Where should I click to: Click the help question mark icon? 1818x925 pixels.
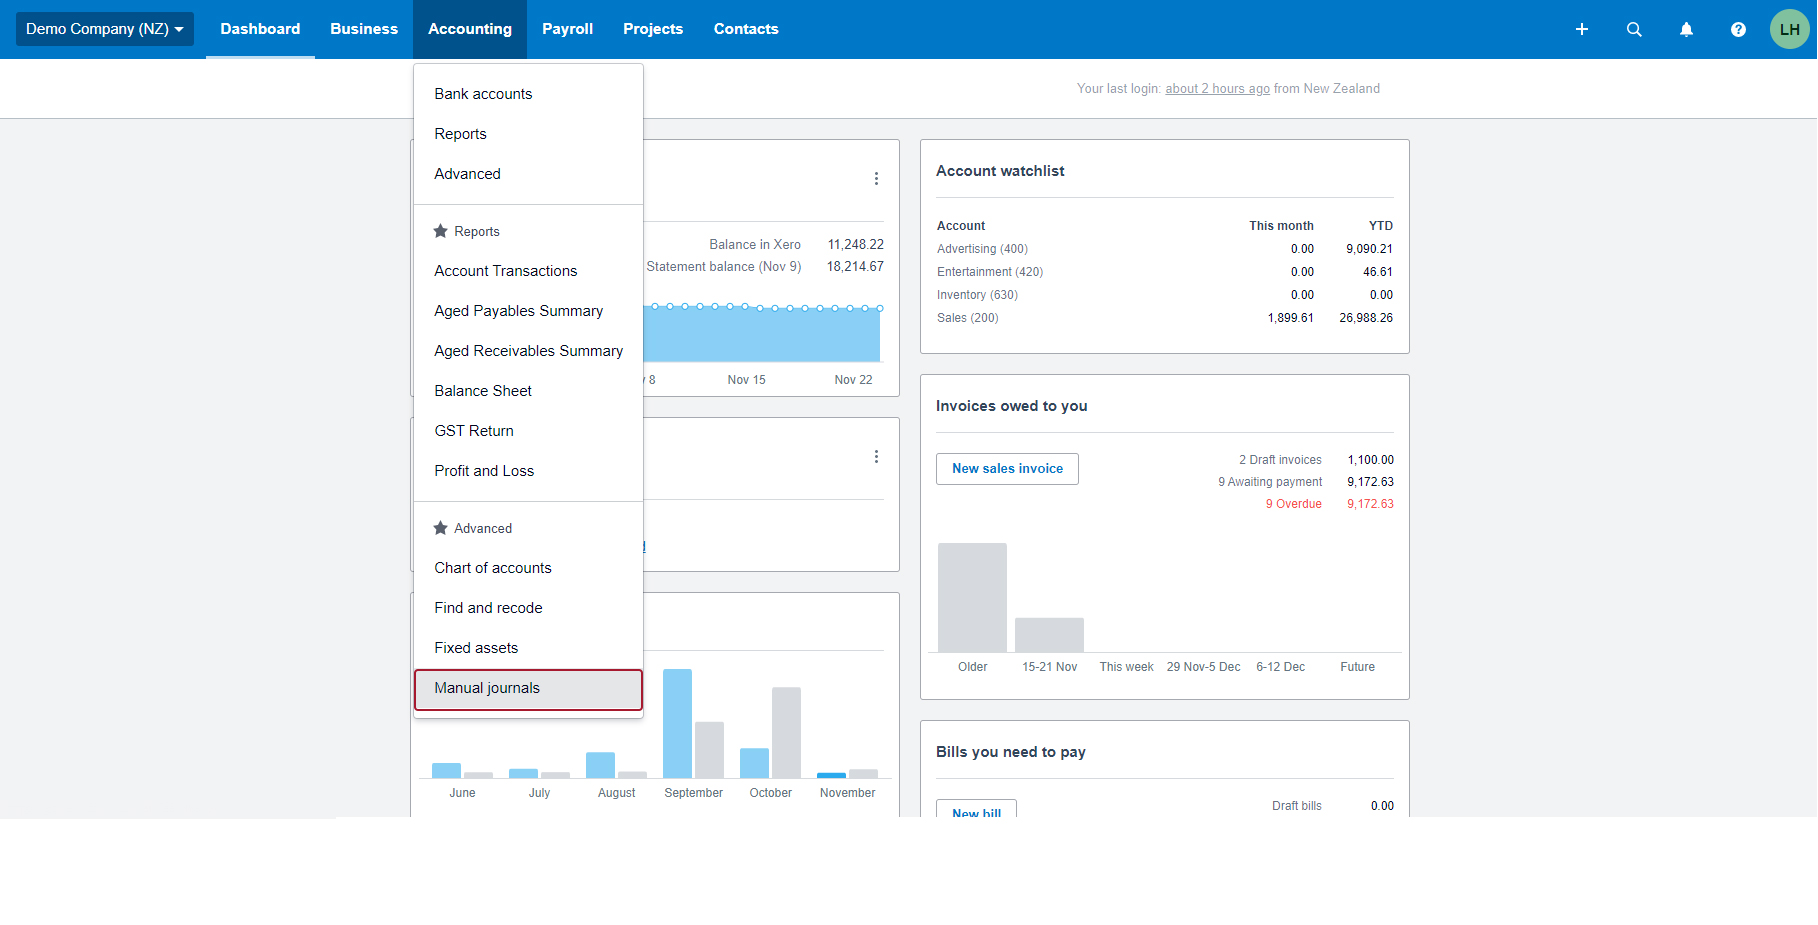point(1738,29)
